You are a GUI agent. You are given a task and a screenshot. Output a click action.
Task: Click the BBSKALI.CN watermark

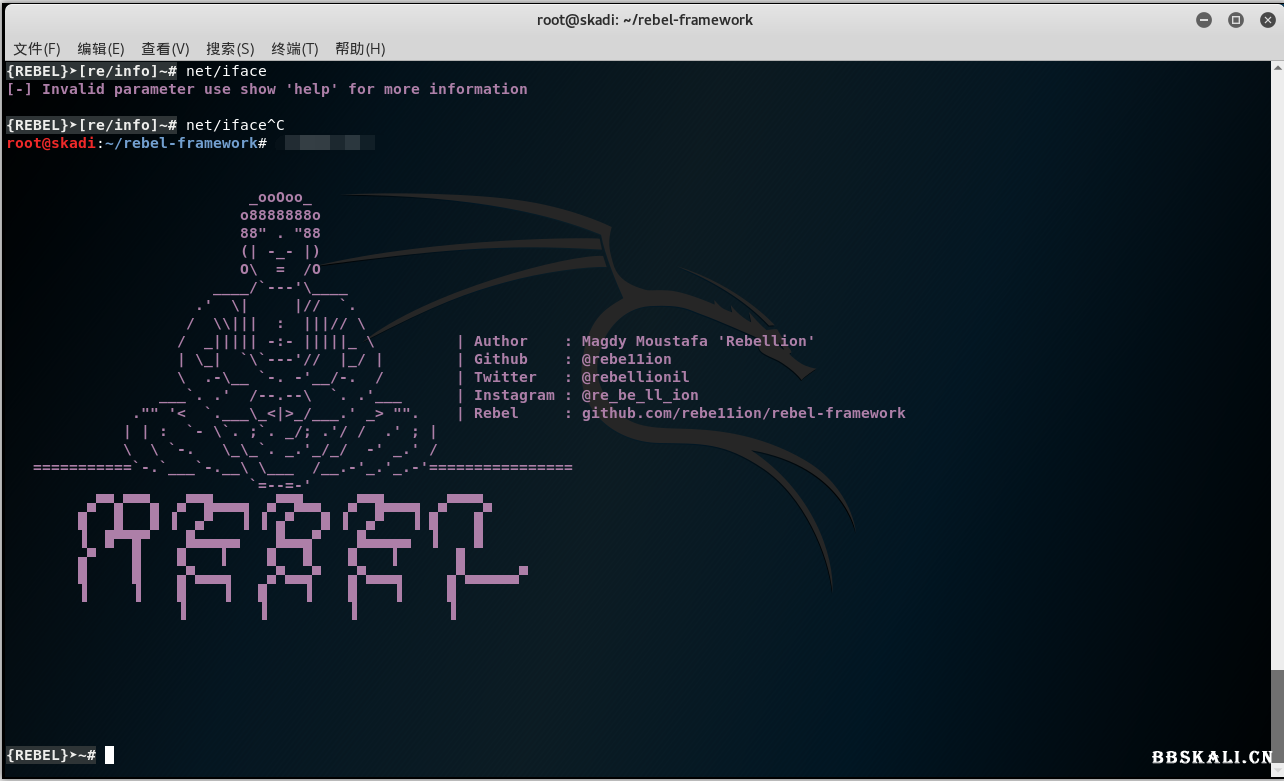coord(1211,758)
